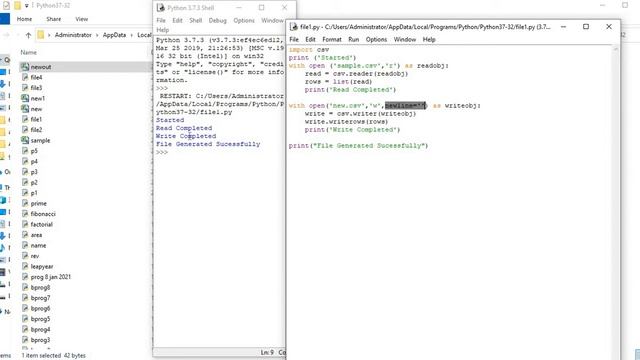Open Options menu in file1.py editor

[x=376, y=40]
